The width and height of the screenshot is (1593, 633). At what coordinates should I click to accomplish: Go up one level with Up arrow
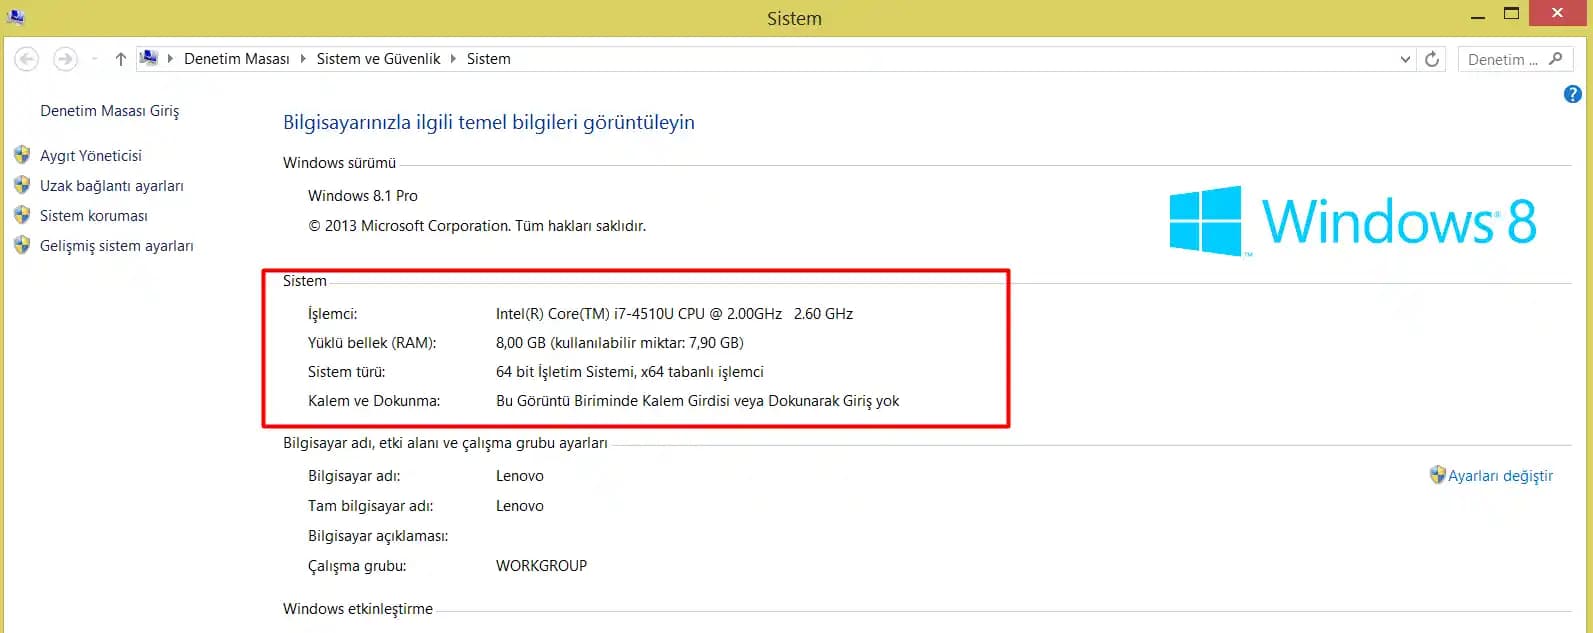120,59
